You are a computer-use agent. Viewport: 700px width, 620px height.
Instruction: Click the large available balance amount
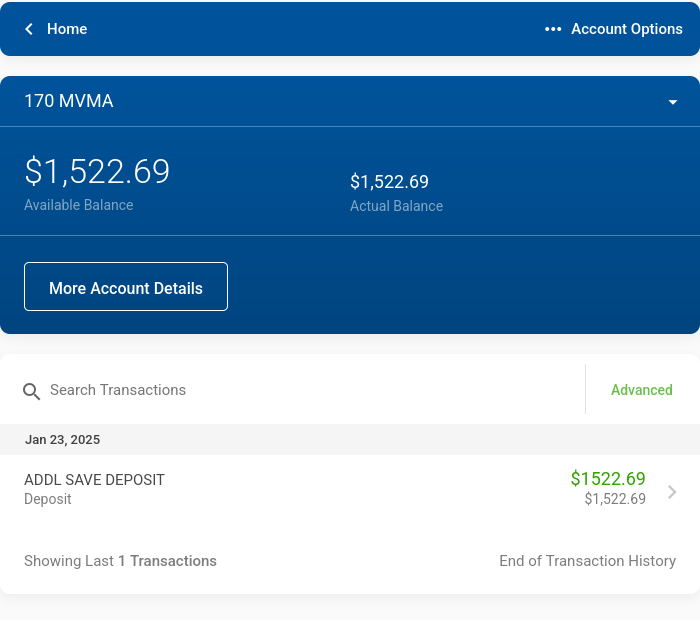click(97, 171)
